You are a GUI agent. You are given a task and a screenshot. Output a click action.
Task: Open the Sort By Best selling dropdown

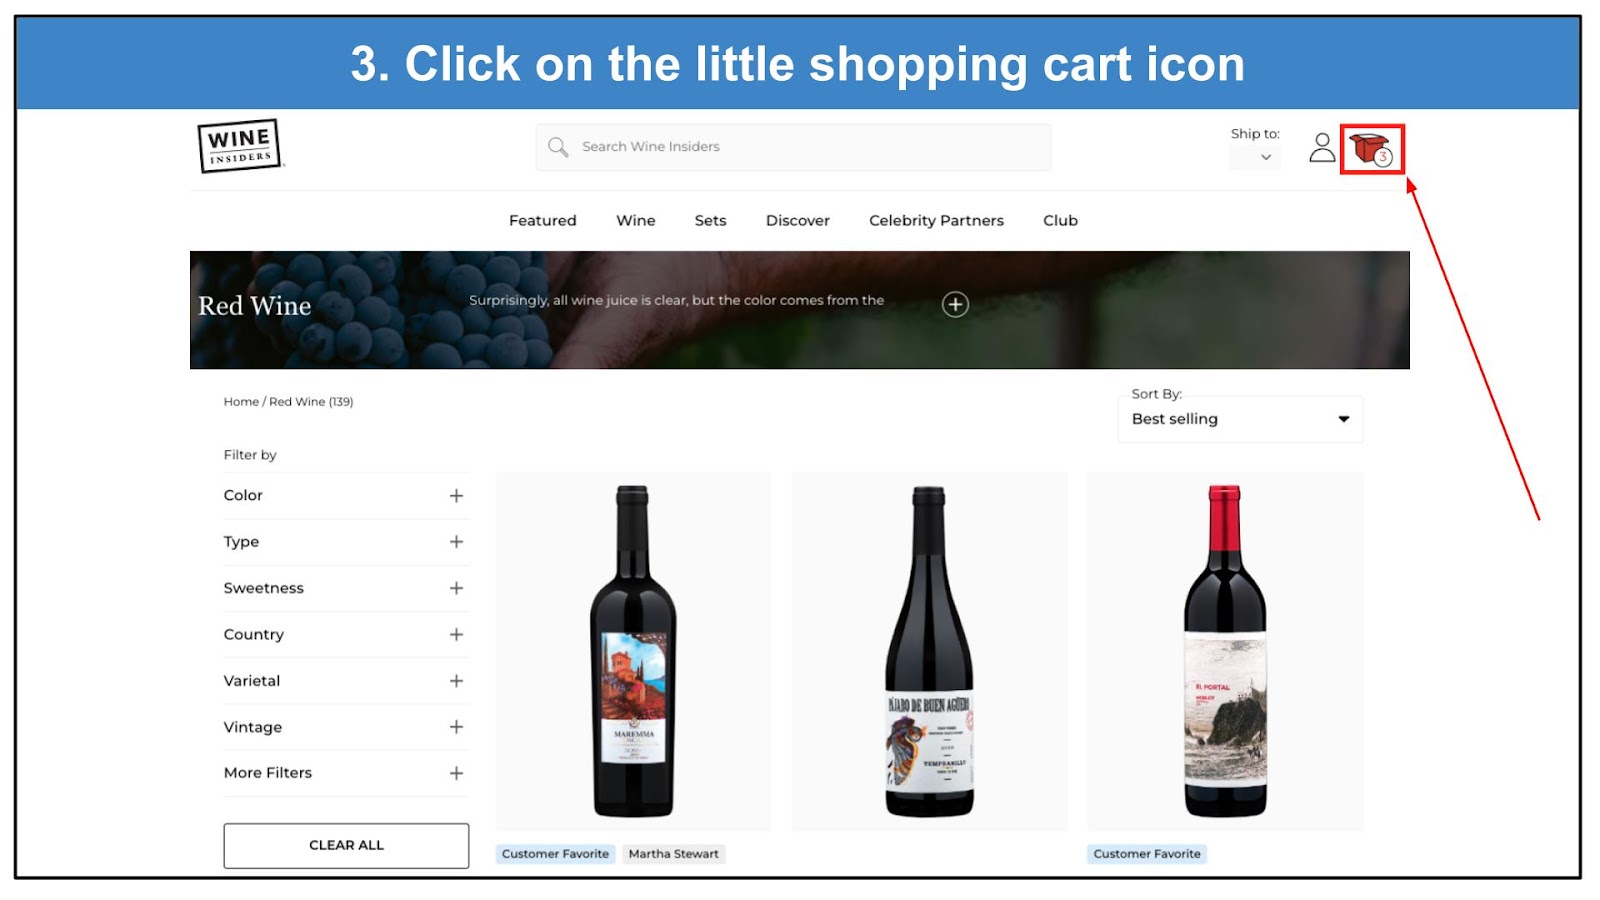tap(1240, 419)
